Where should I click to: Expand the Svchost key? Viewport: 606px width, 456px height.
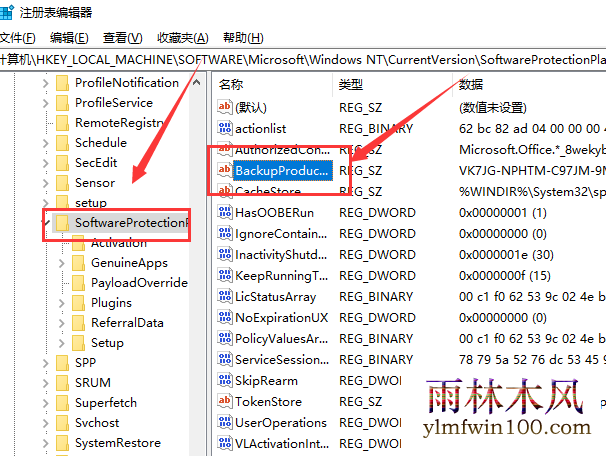tap(46, 423)
